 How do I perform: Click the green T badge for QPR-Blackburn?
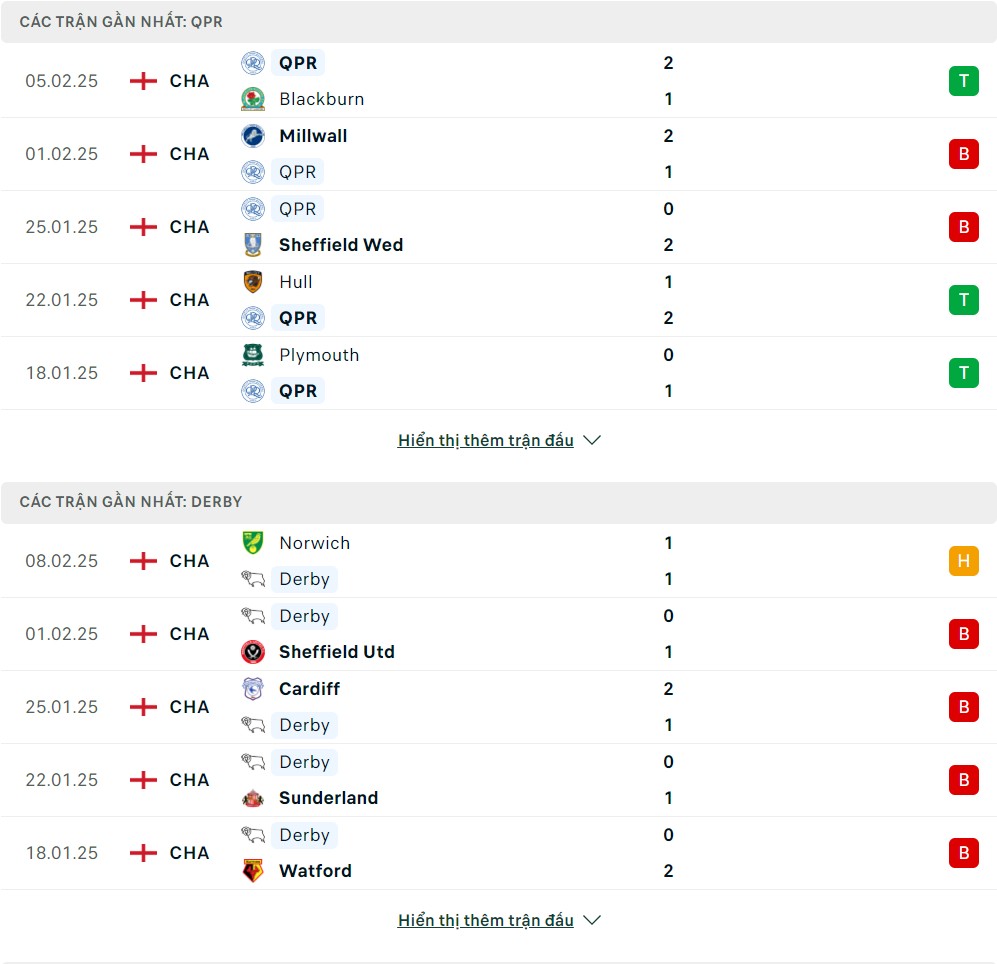point(964,81)
